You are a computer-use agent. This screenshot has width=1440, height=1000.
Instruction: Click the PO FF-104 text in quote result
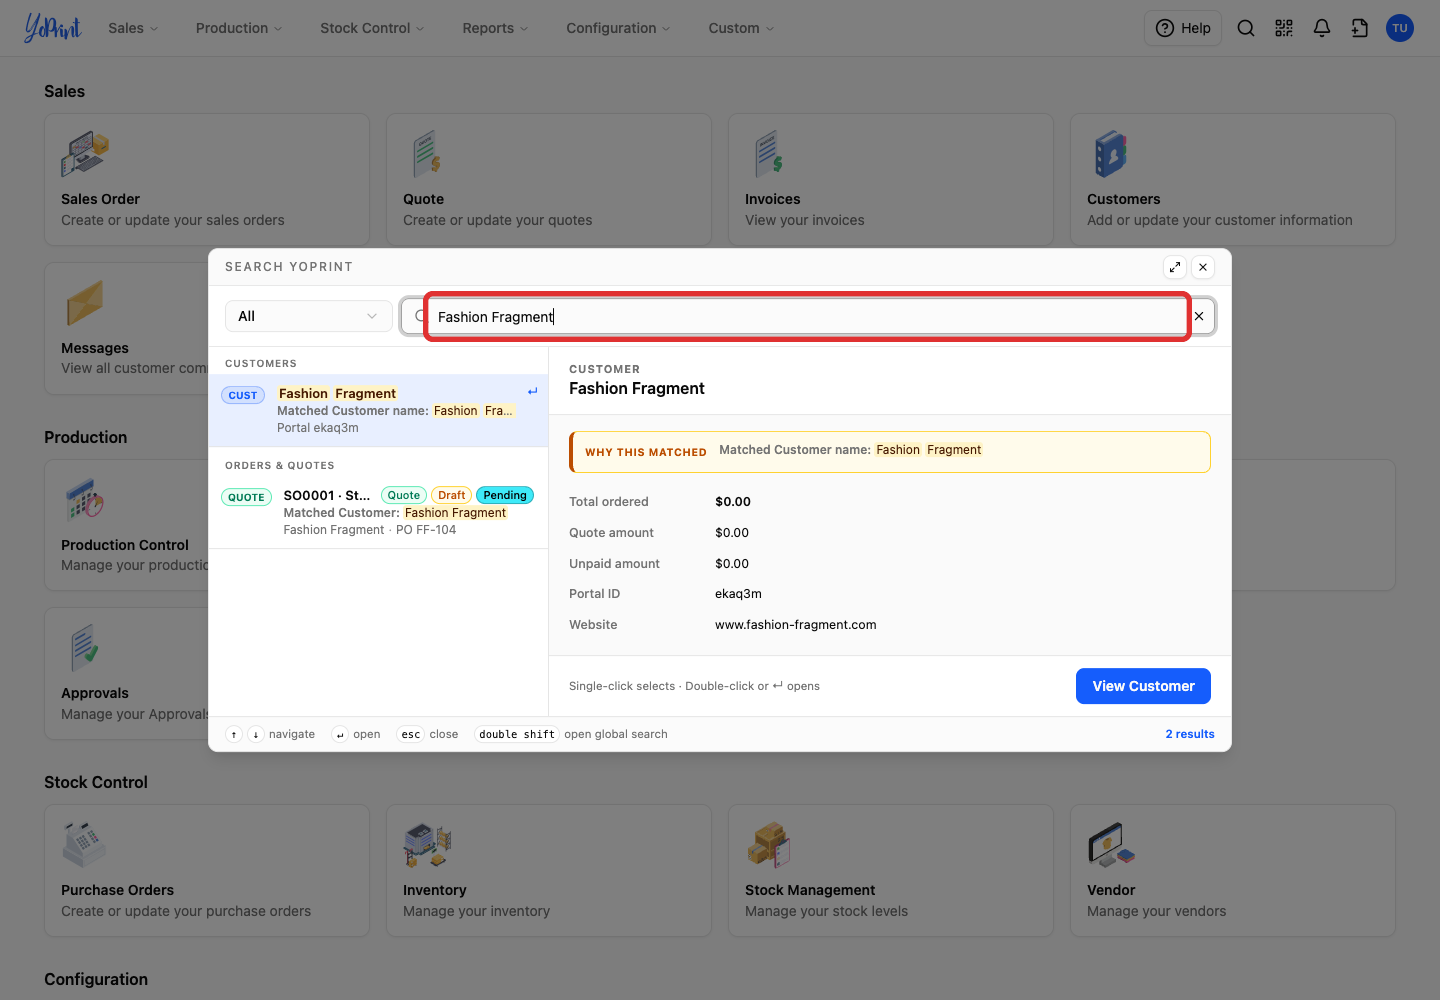(426, 530)
